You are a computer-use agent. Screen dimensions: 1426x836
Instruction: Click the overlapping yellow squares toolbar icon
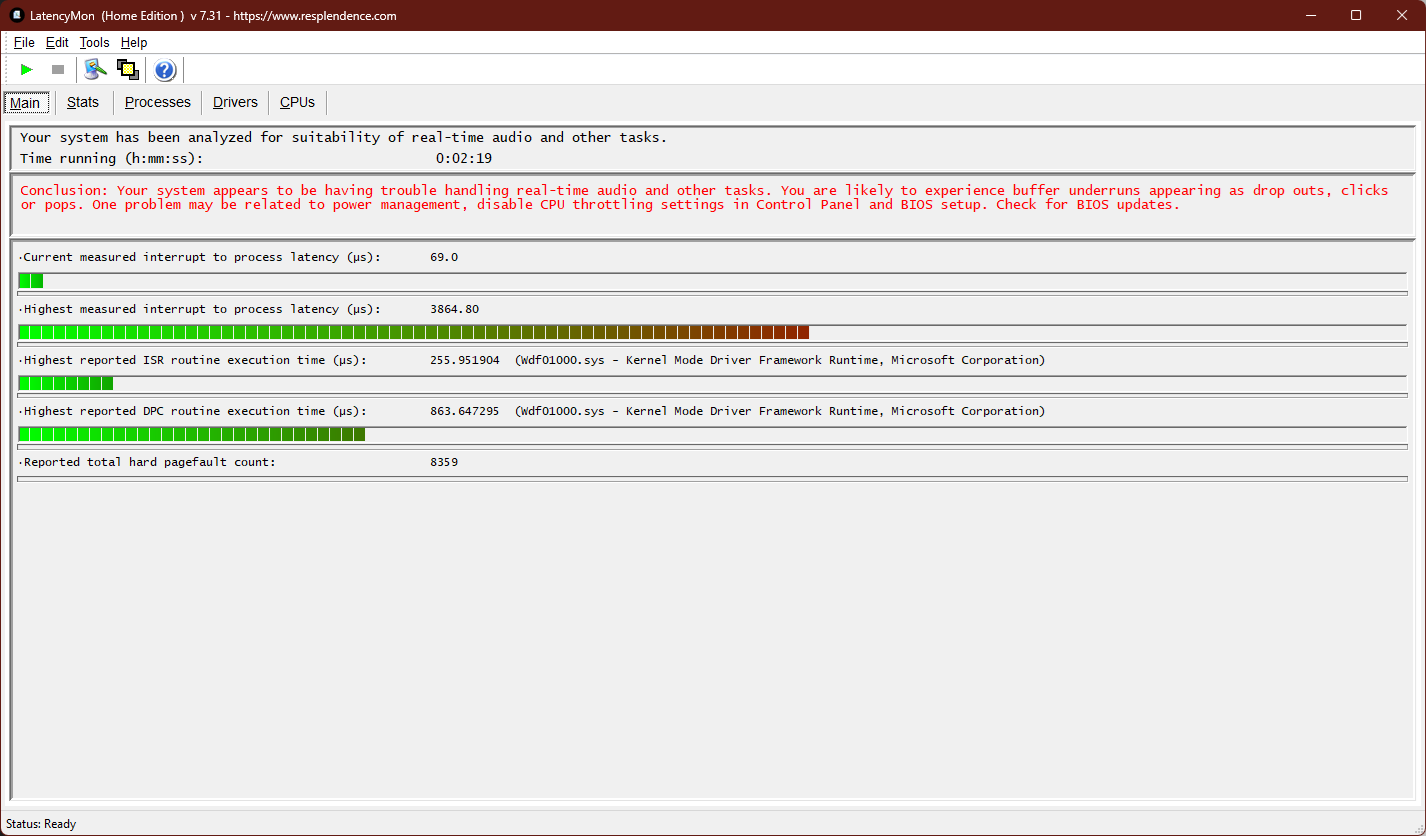[127, 69]
